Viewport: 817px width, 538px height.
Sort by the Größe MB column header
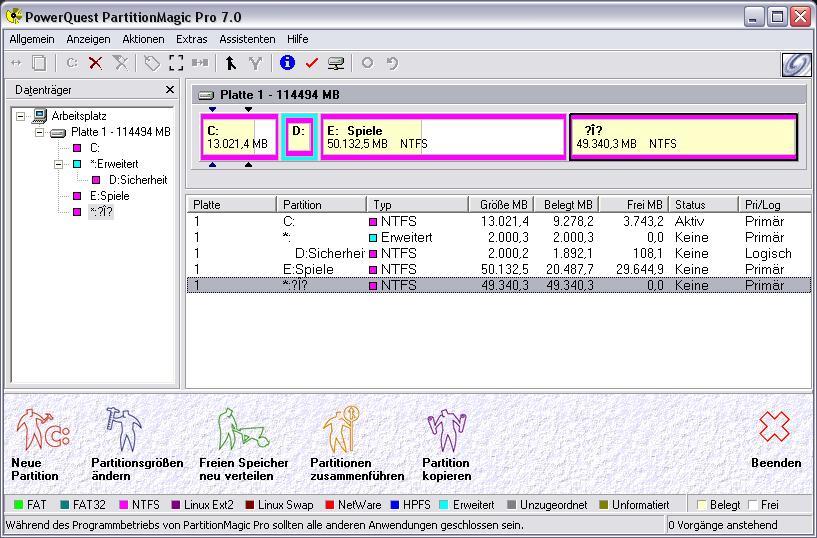(x=500, y=205)
